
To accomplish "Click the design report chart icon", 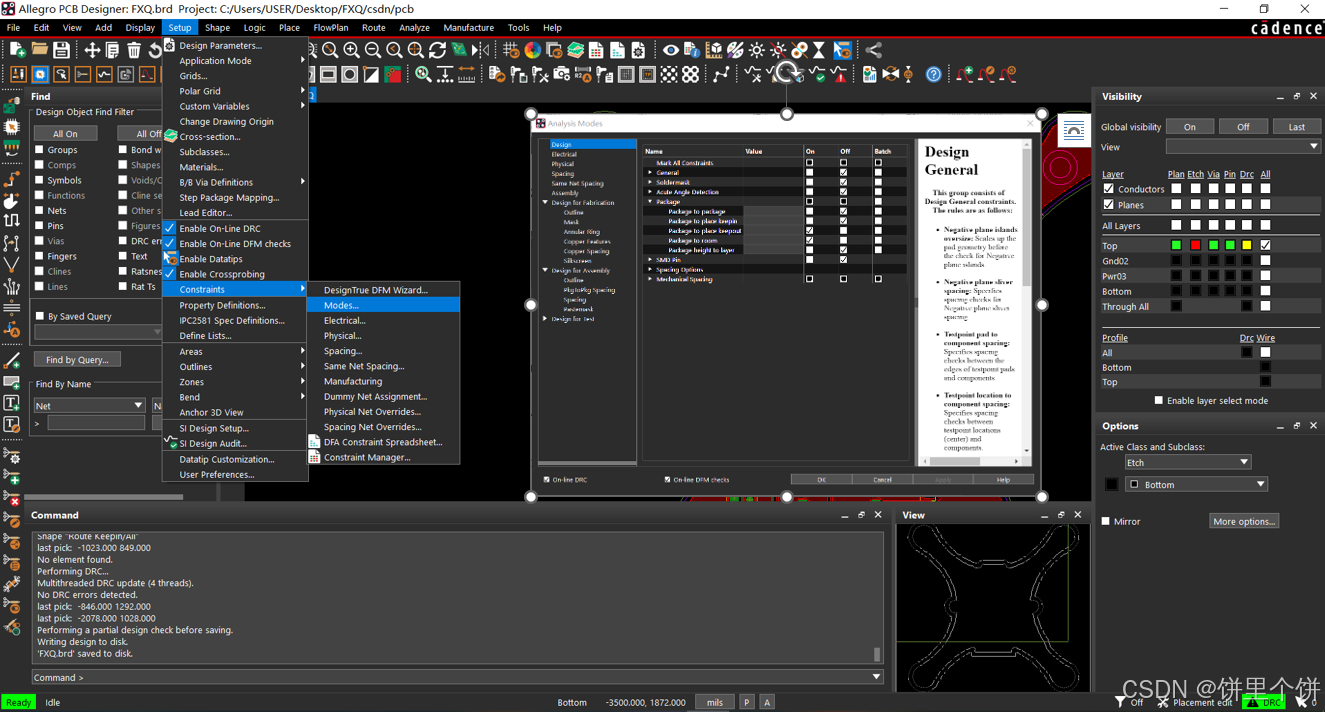I will tap(870, 74).
